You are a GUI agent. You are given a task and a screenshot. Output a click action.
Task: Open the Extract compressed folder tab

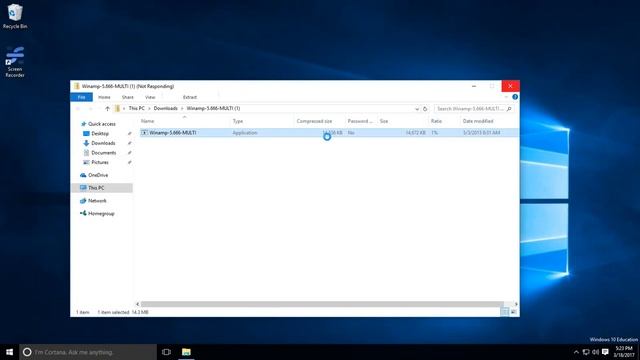coord(190,97)
